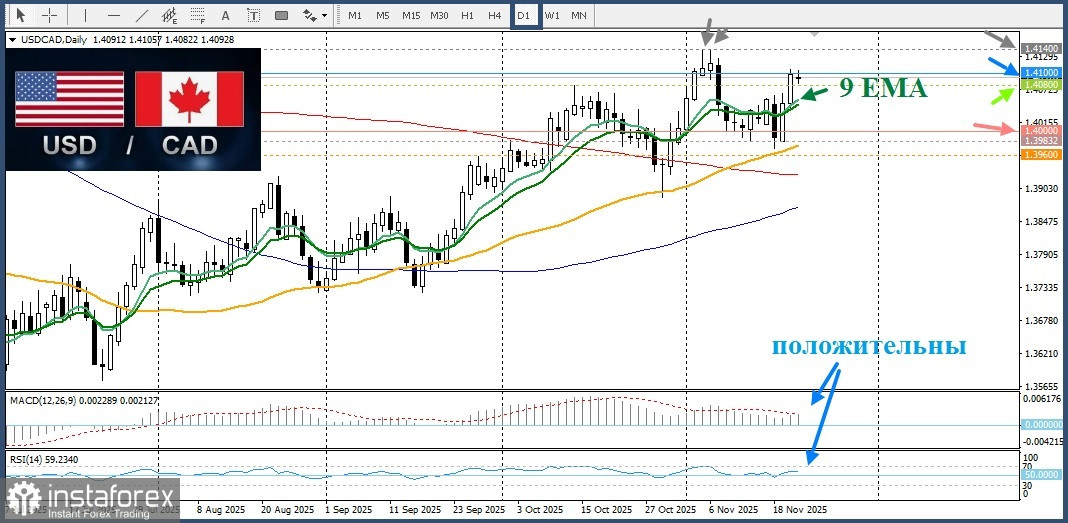Select the Cursor arrow tool
The height and width of the screenshot is (523, 1068).
pyautogui.click(x=20, y=15)
